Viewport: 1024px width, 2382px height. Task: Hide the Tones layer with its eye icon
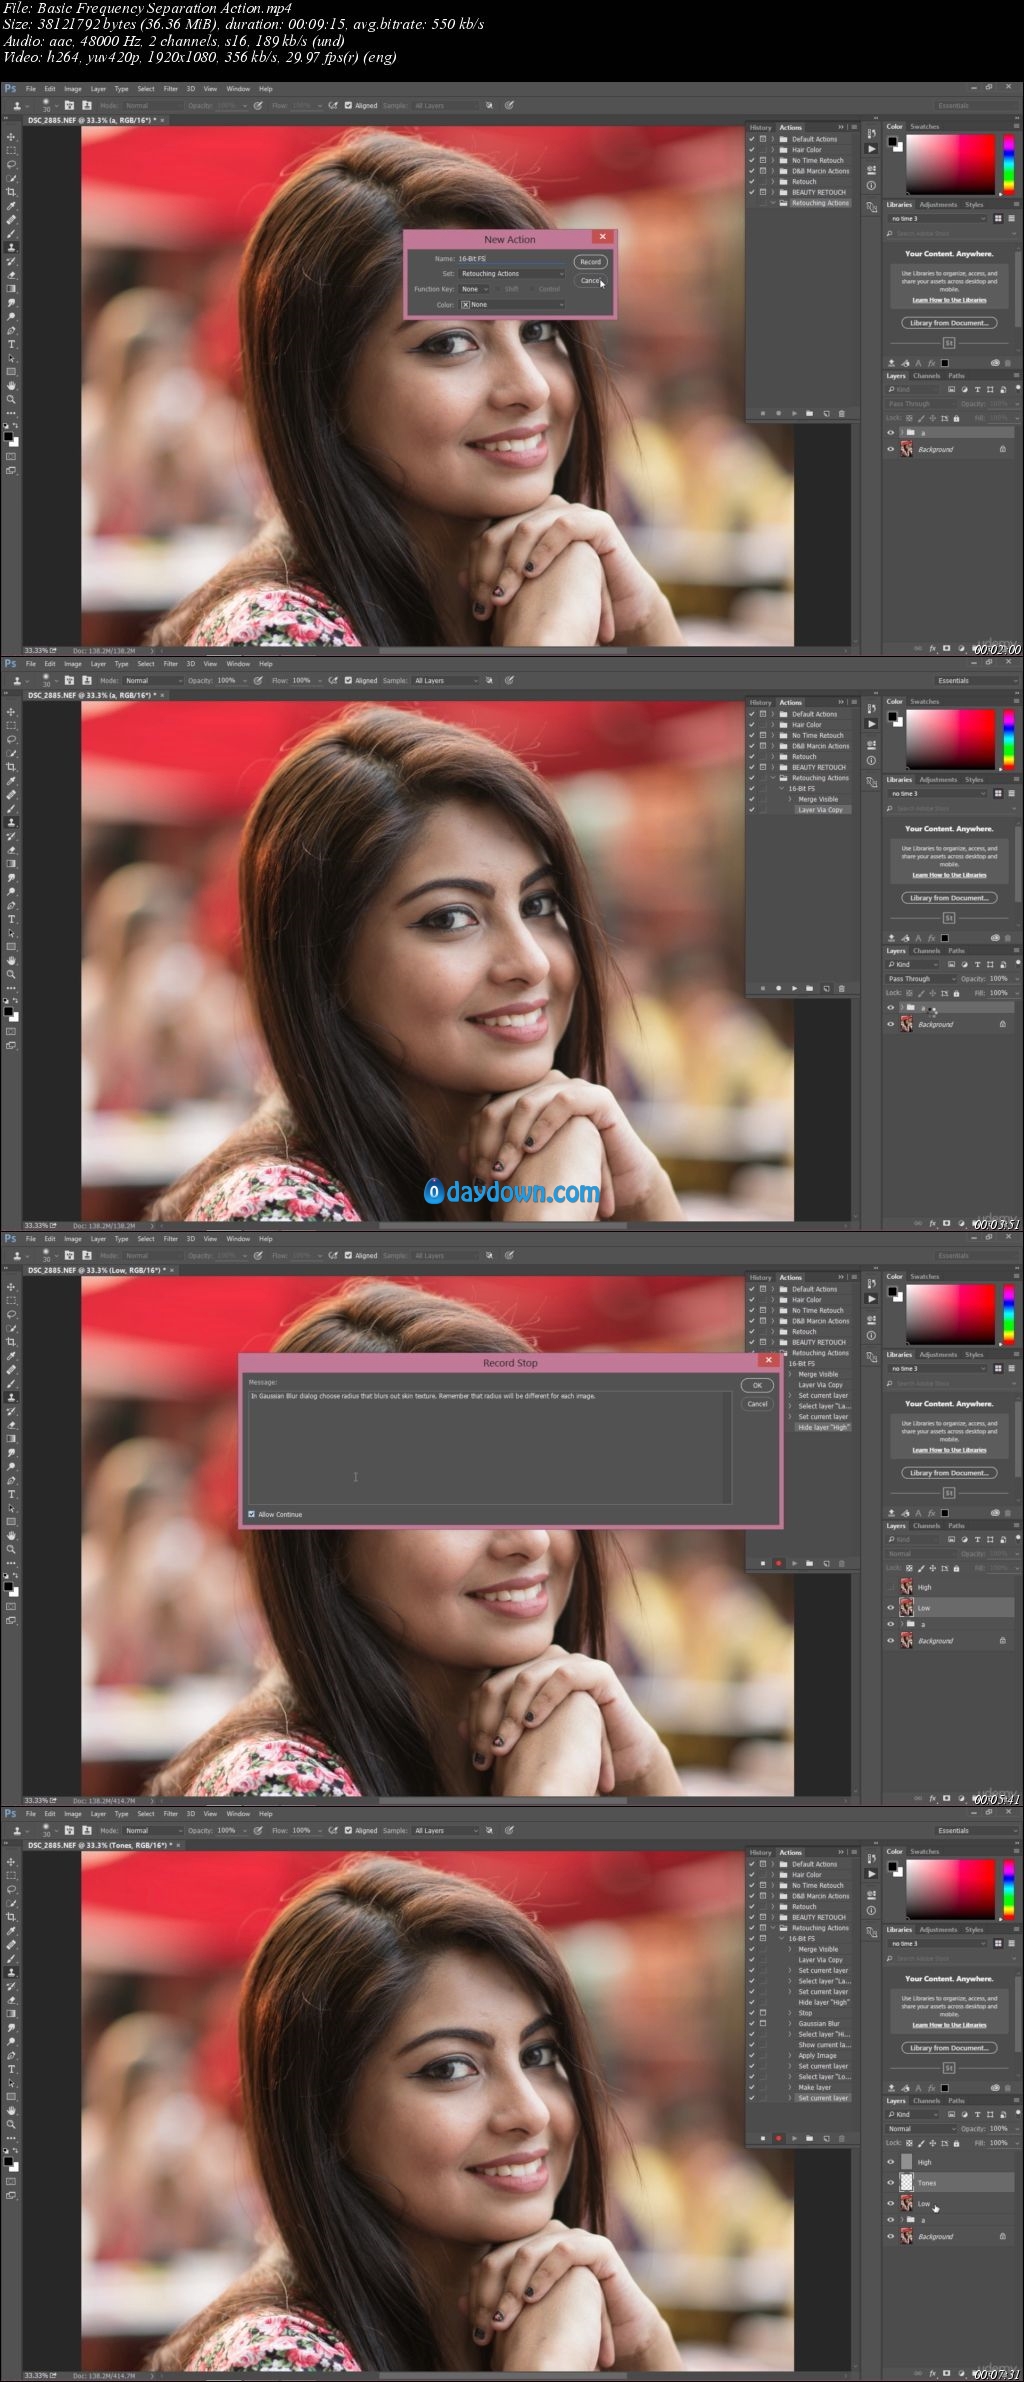pyautogui.click(x=890, y=2182)
